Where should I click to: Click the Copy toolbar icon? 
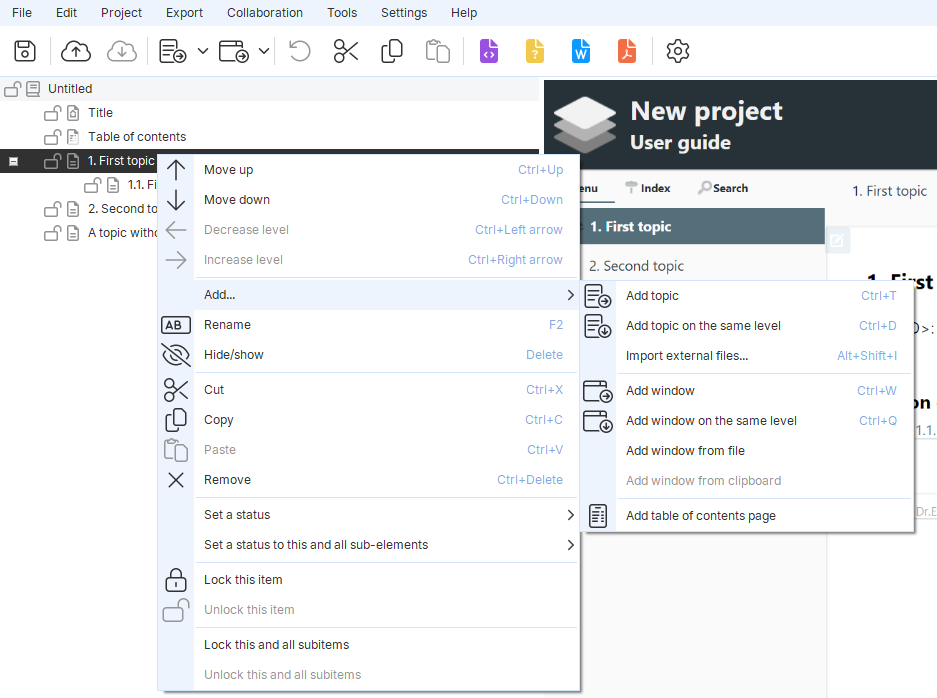click(x=392, y=51)
